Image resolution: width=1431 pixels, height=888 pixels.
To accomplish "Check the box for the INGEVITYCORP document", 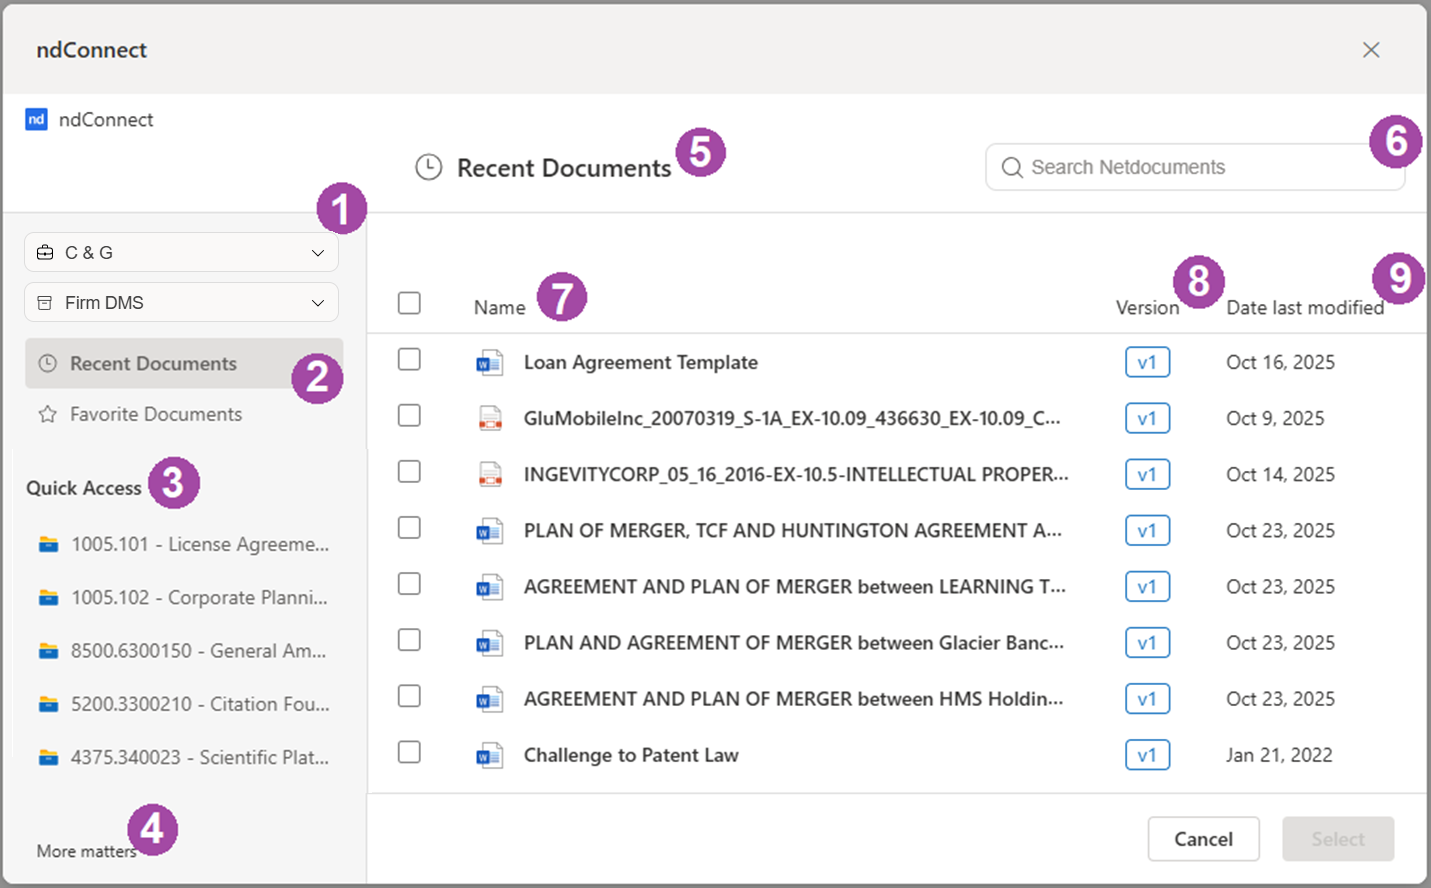I will 409,471.
